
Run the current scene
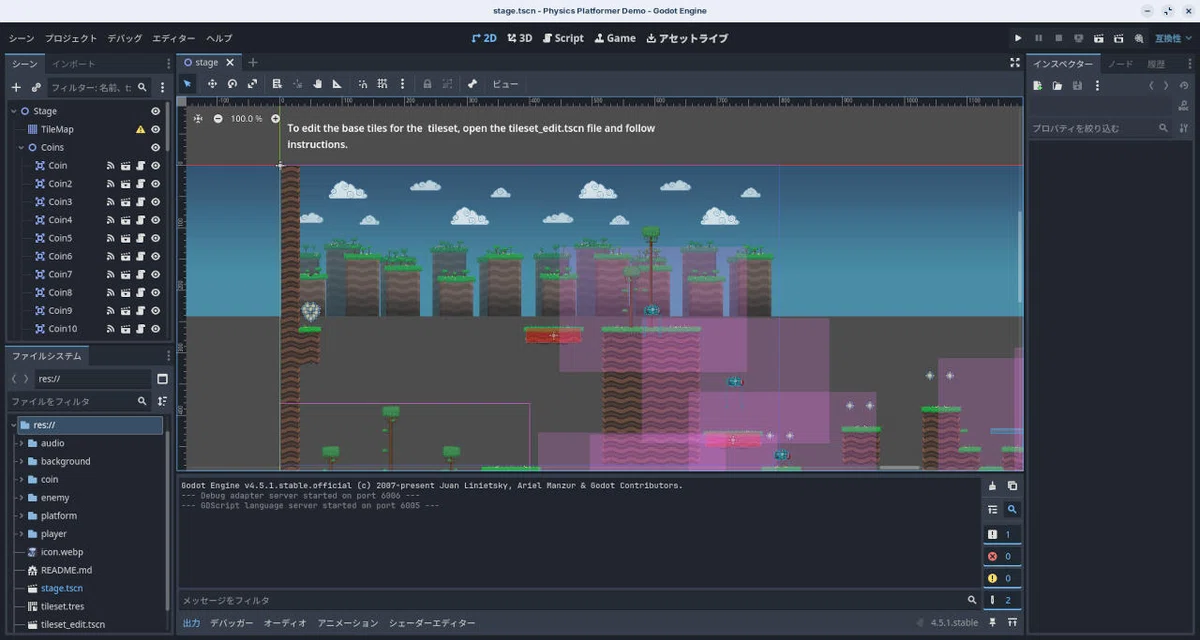(x=1099, y=38)
